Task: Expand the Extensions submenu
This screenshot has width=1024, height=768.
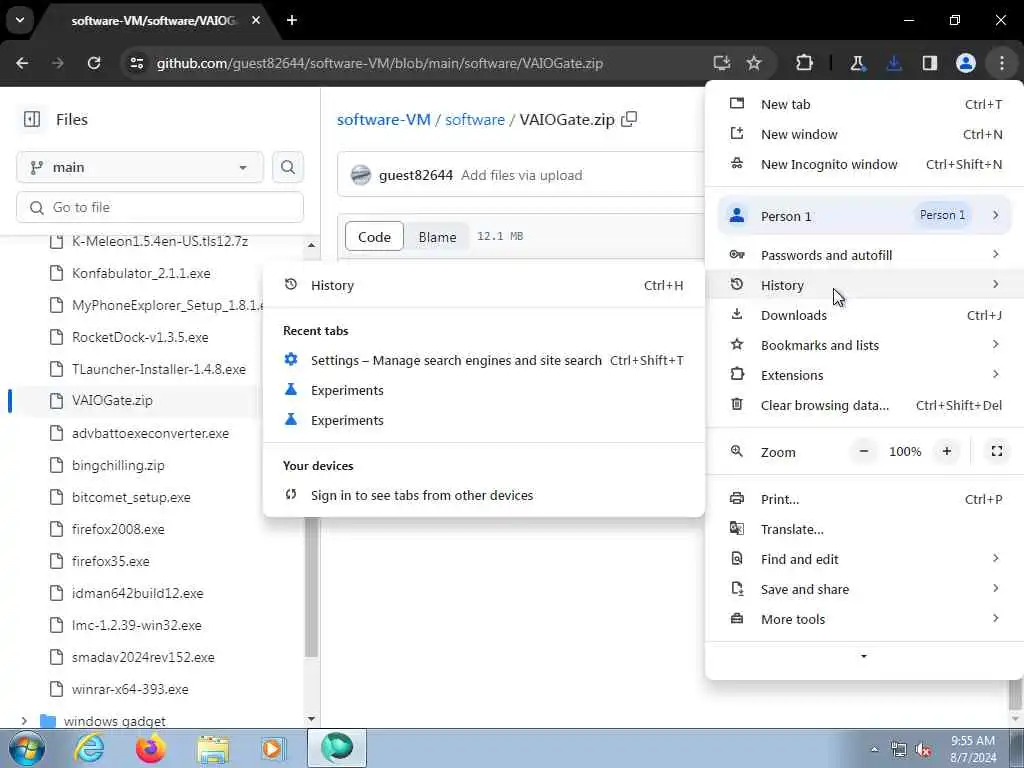Action: click(x=864, y=375)
